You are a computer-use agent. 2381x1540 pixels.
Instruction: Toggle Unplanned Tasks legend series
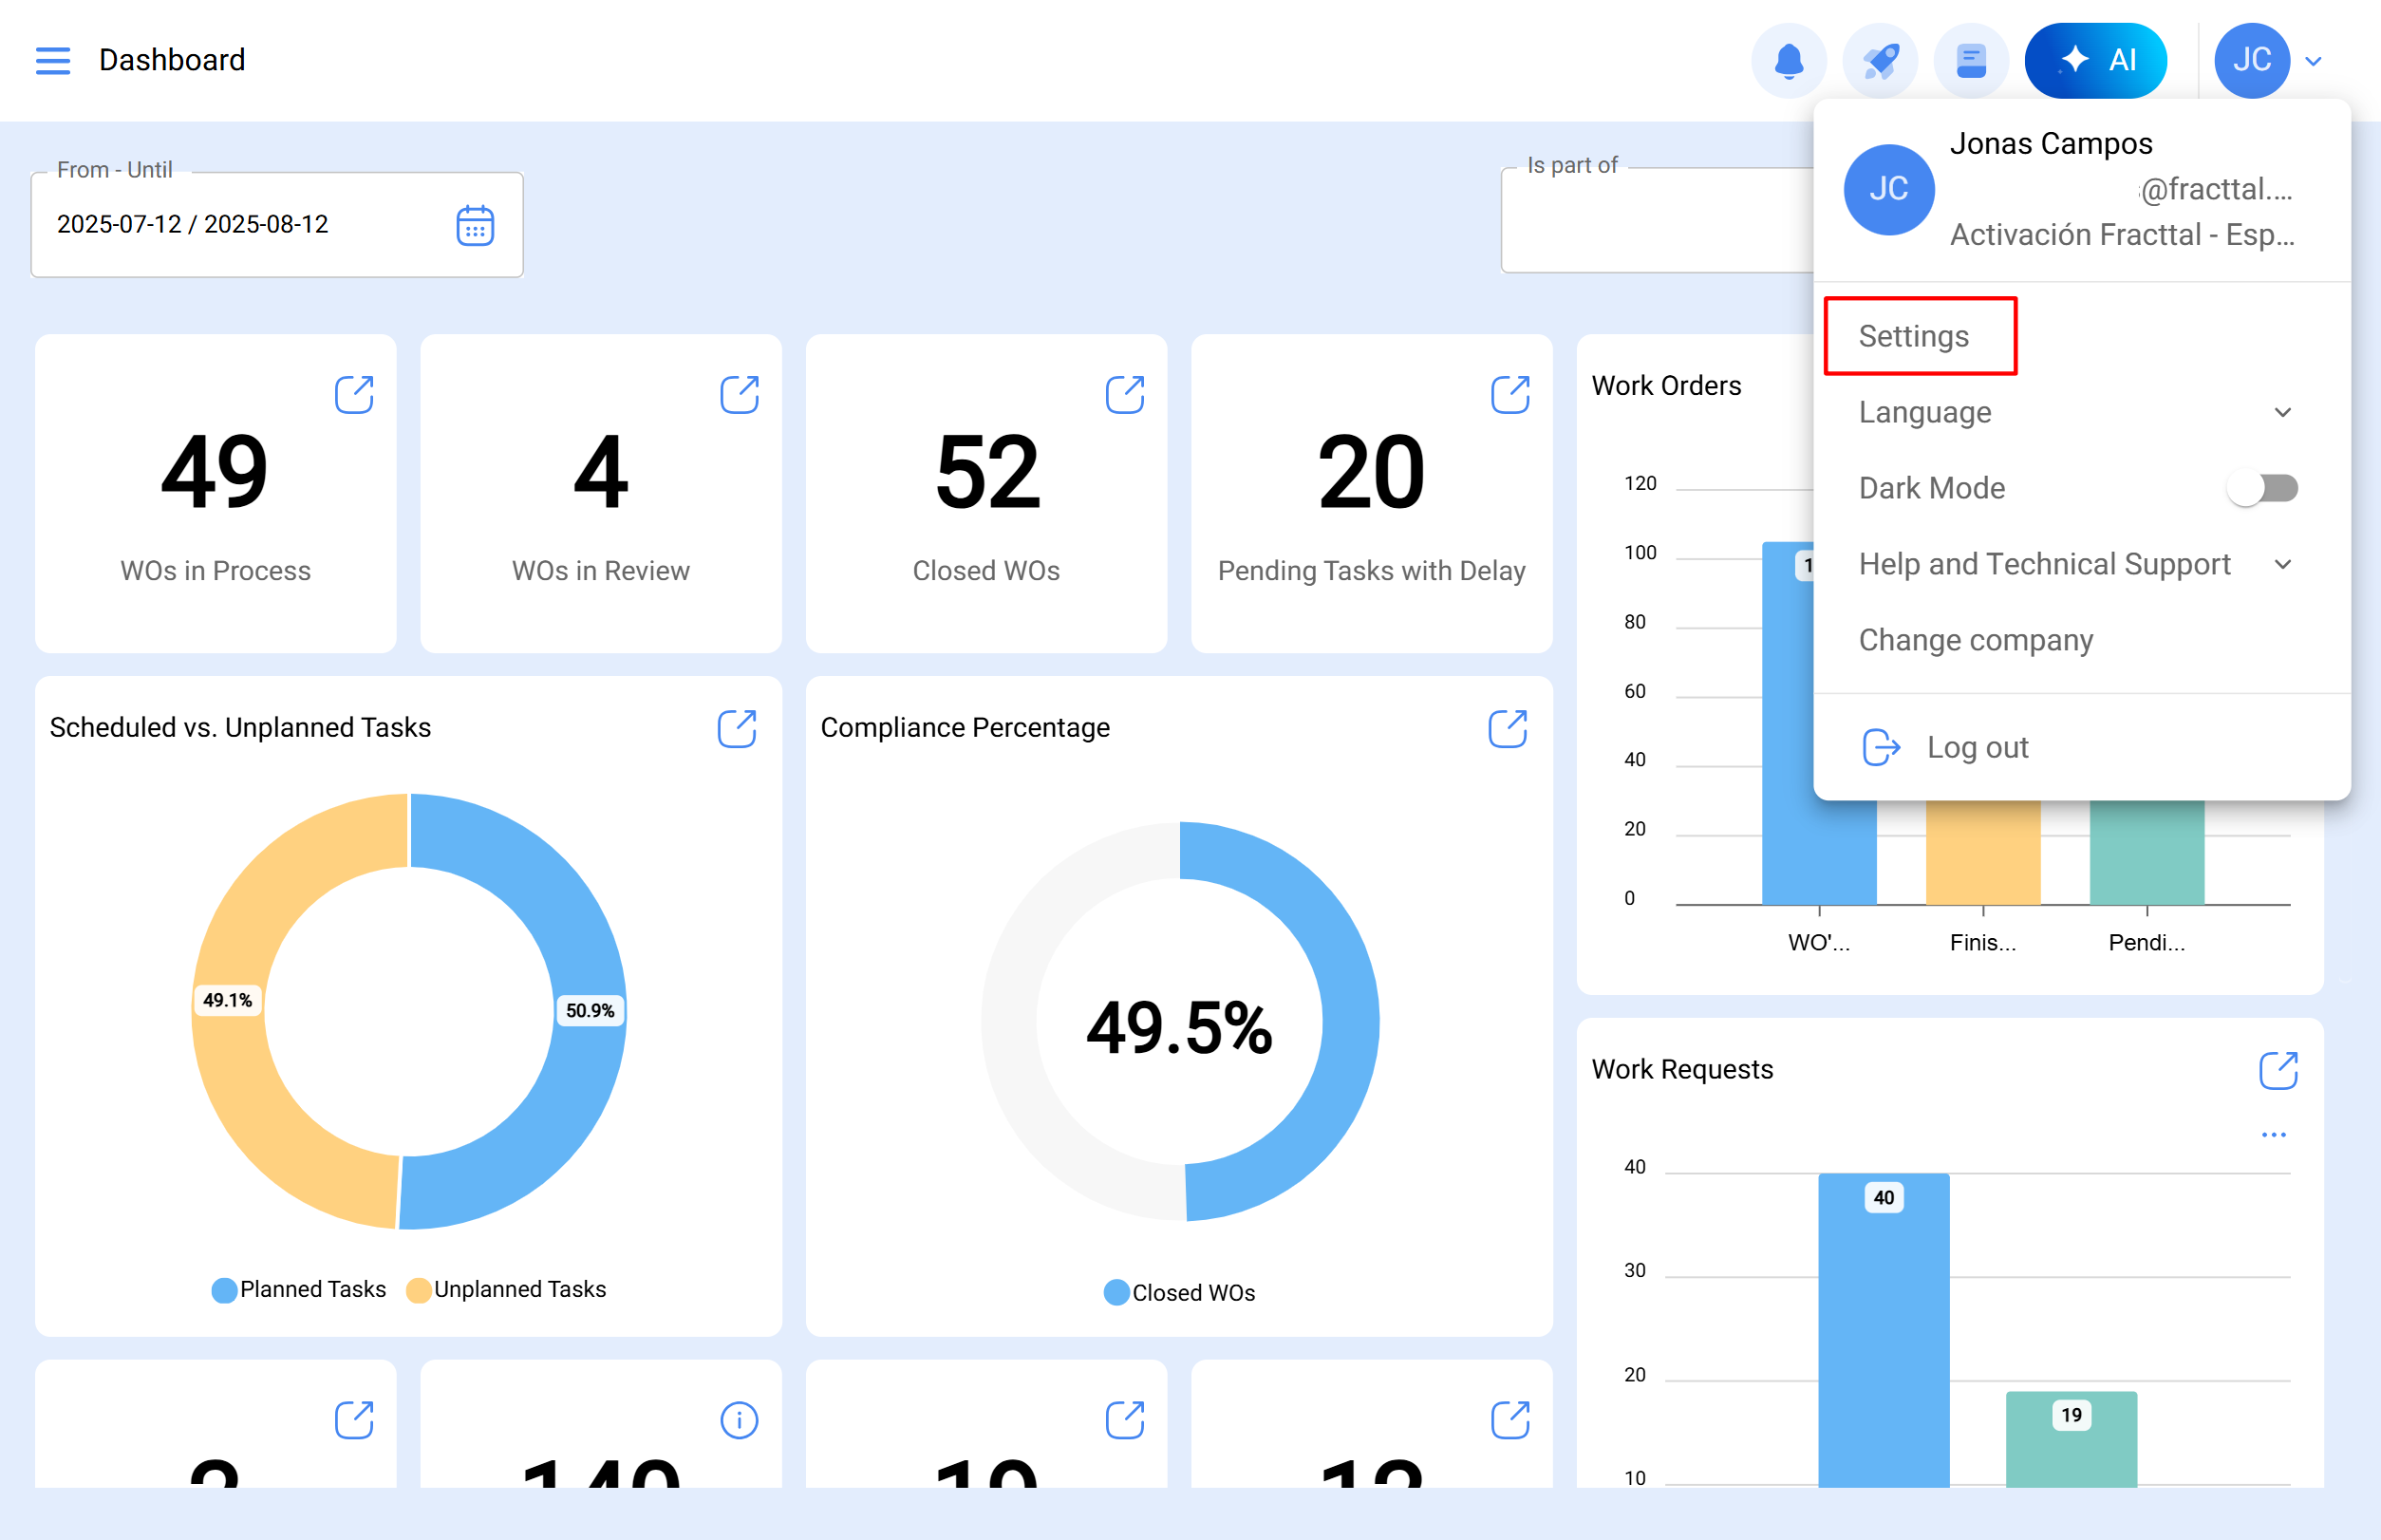(x=507, y=1290)
